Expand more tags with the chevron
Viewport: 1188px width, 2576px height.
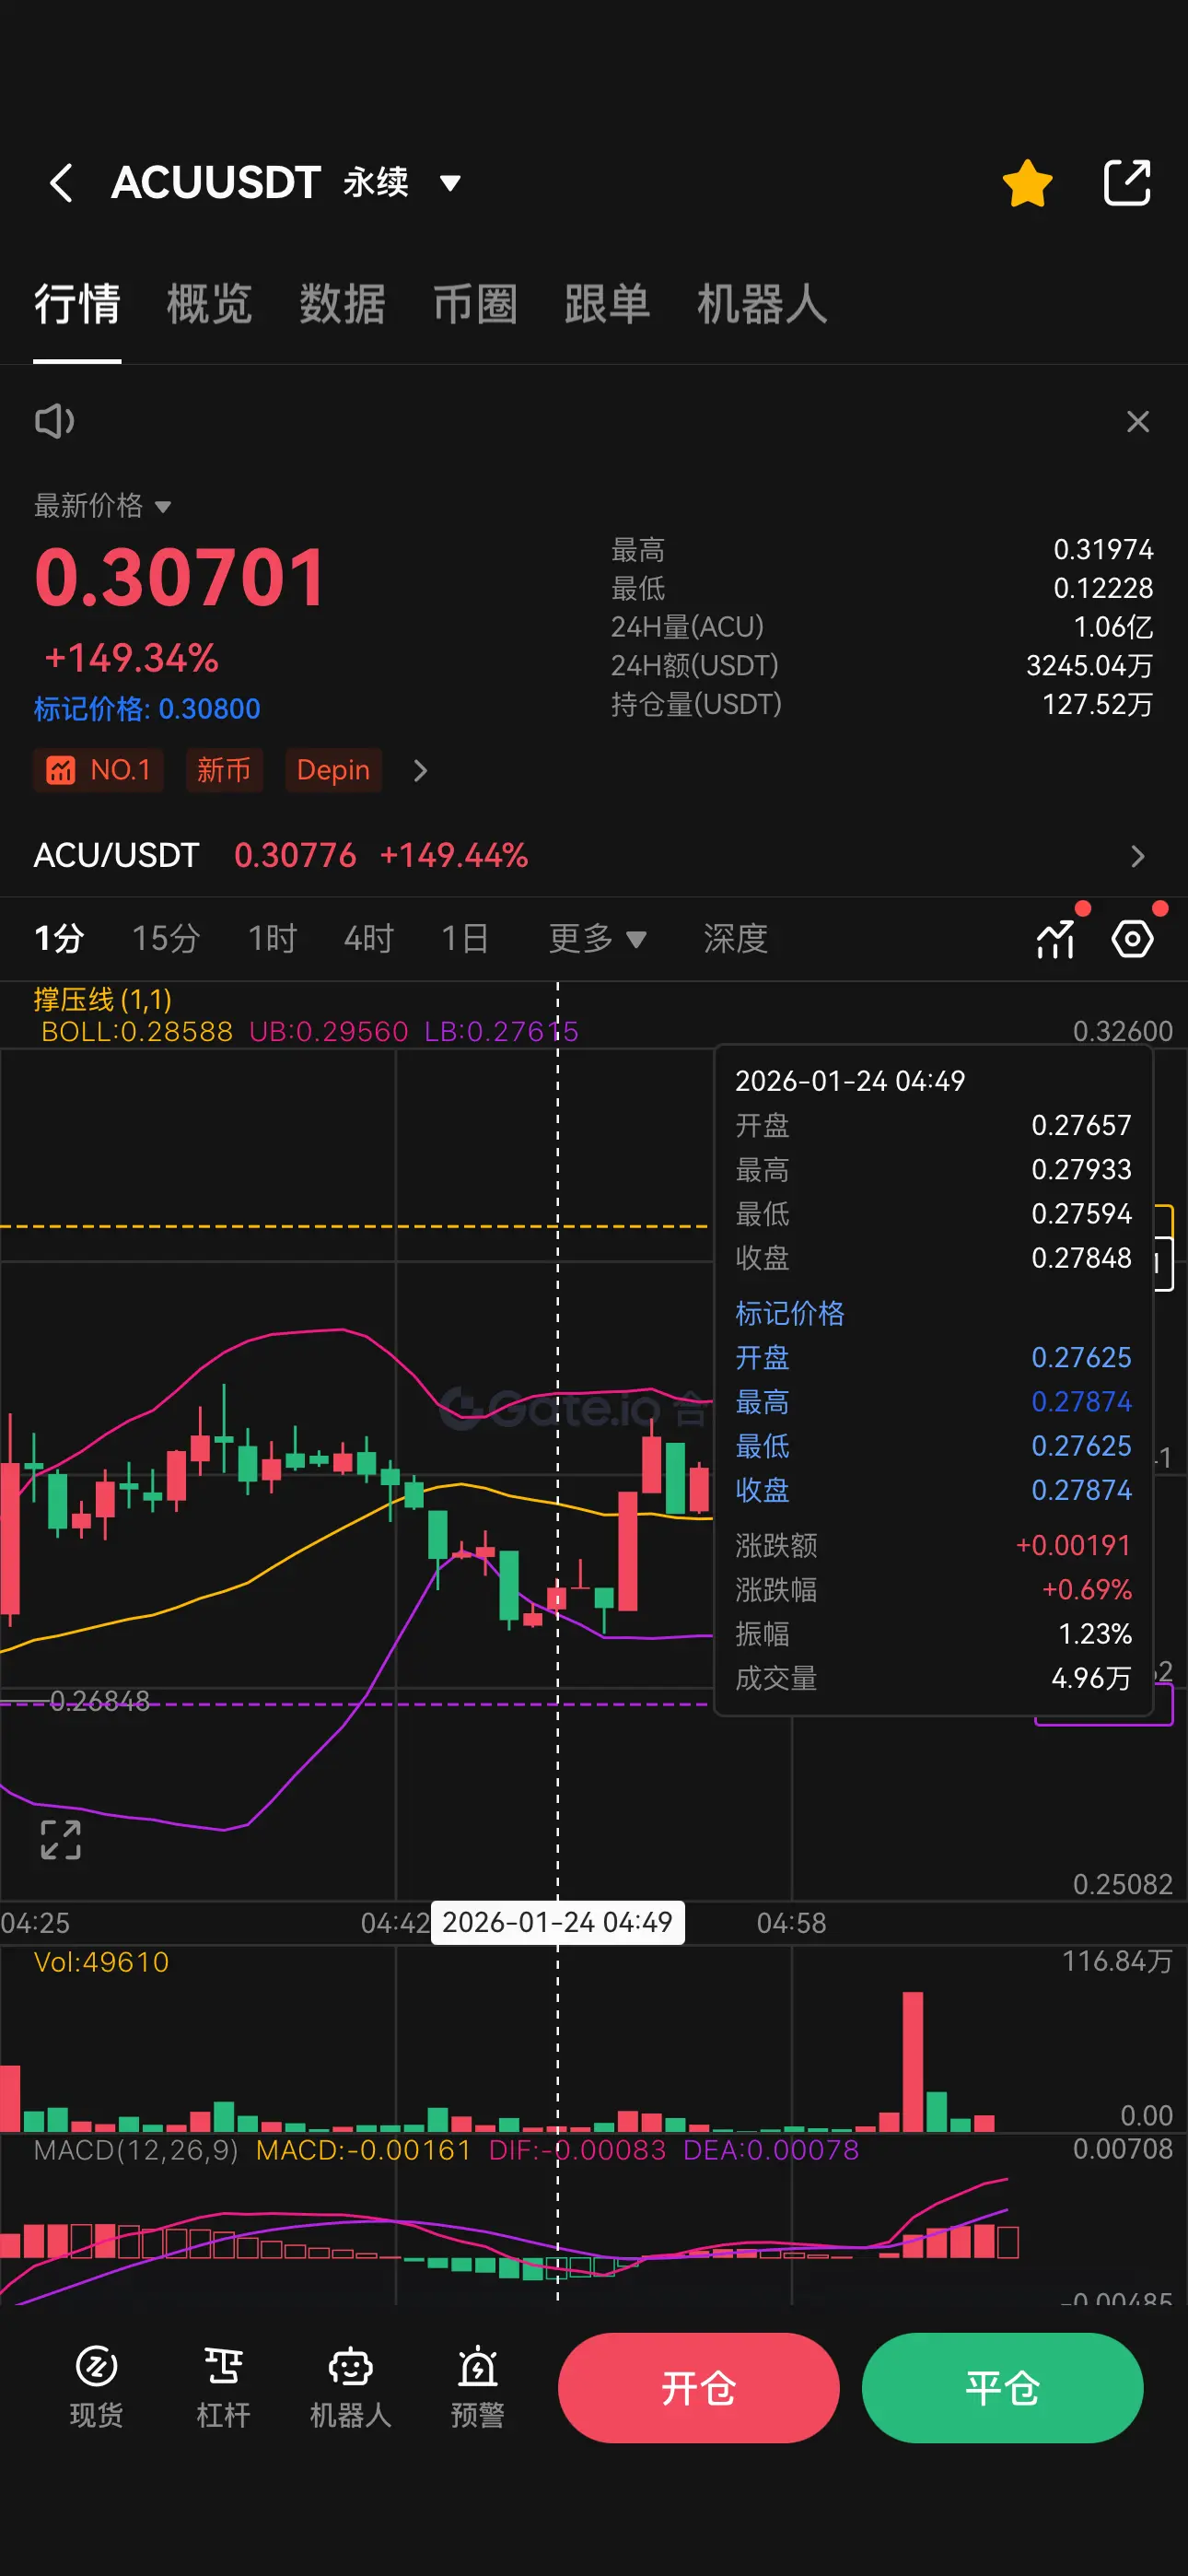click(x=420, y=770)
